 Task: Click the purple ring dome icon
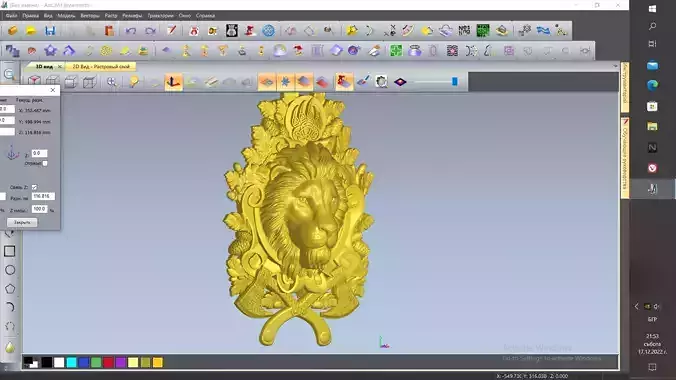[x=415, y=51]
